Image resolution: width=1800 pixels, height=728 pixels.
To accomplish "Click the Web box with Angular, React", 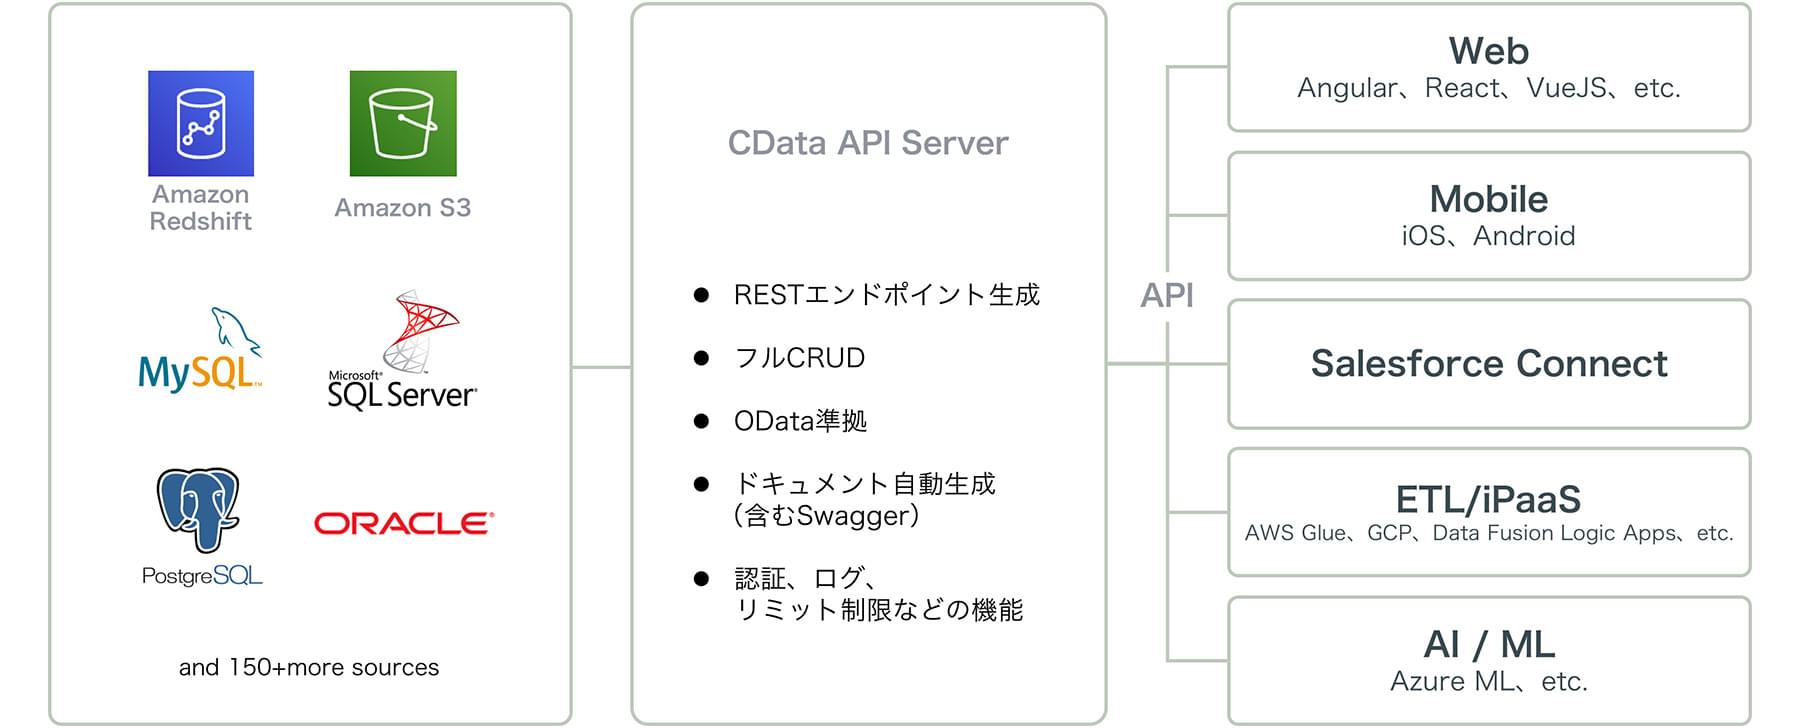I will pyautogui.click(x=1488, y=68).
